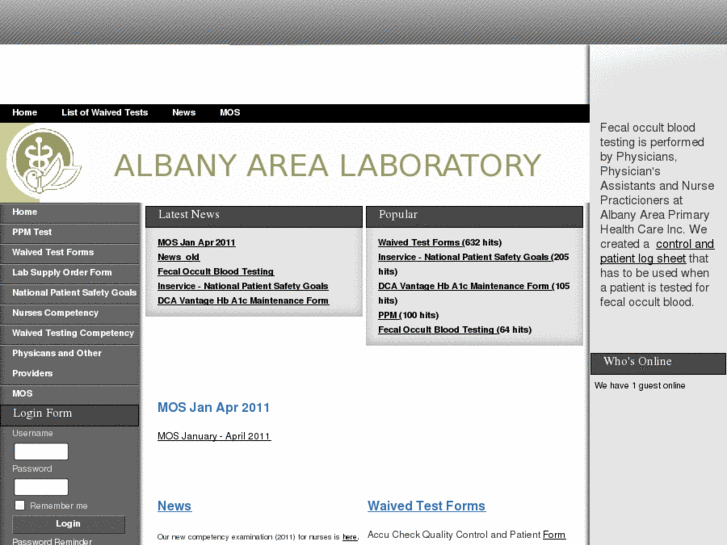Open PPM (100 hits) popular link

click(389, 315)
